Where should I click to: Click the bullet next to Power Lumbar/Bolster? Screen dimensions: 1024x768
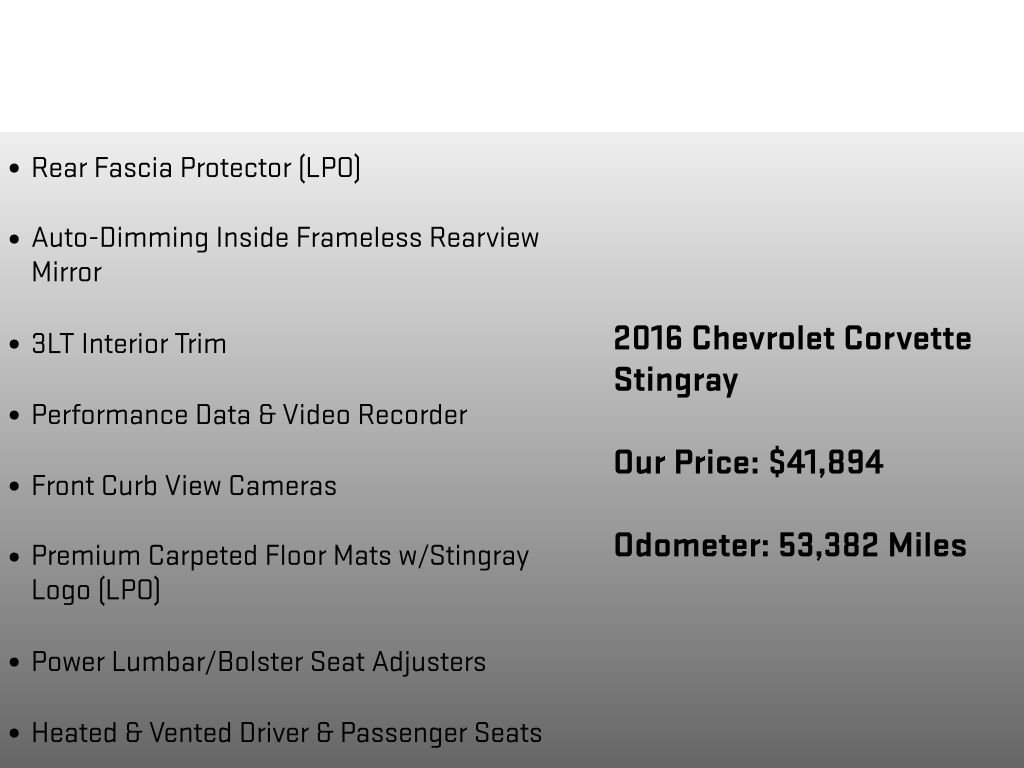(x=14, y=663)
